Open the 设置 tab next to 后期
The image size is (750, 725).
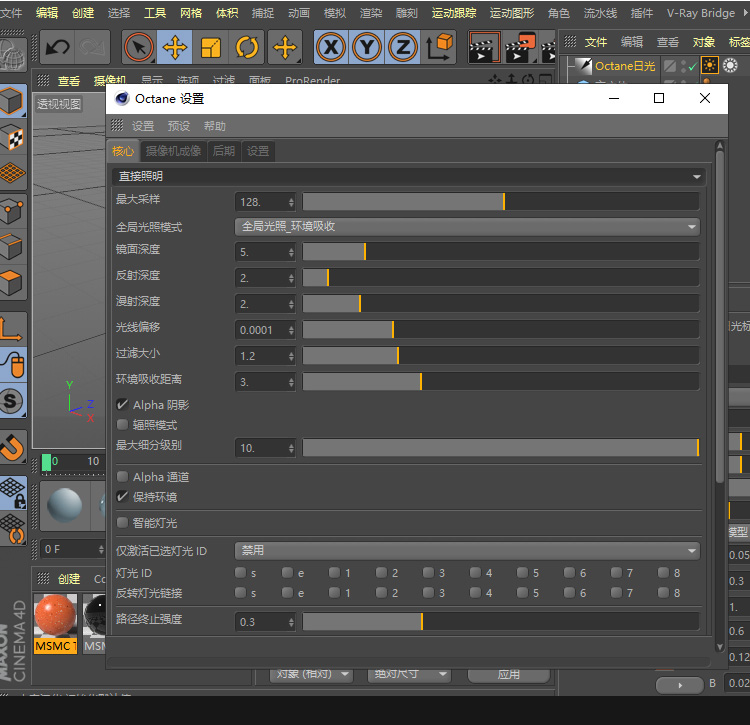[x=258, y=151]
